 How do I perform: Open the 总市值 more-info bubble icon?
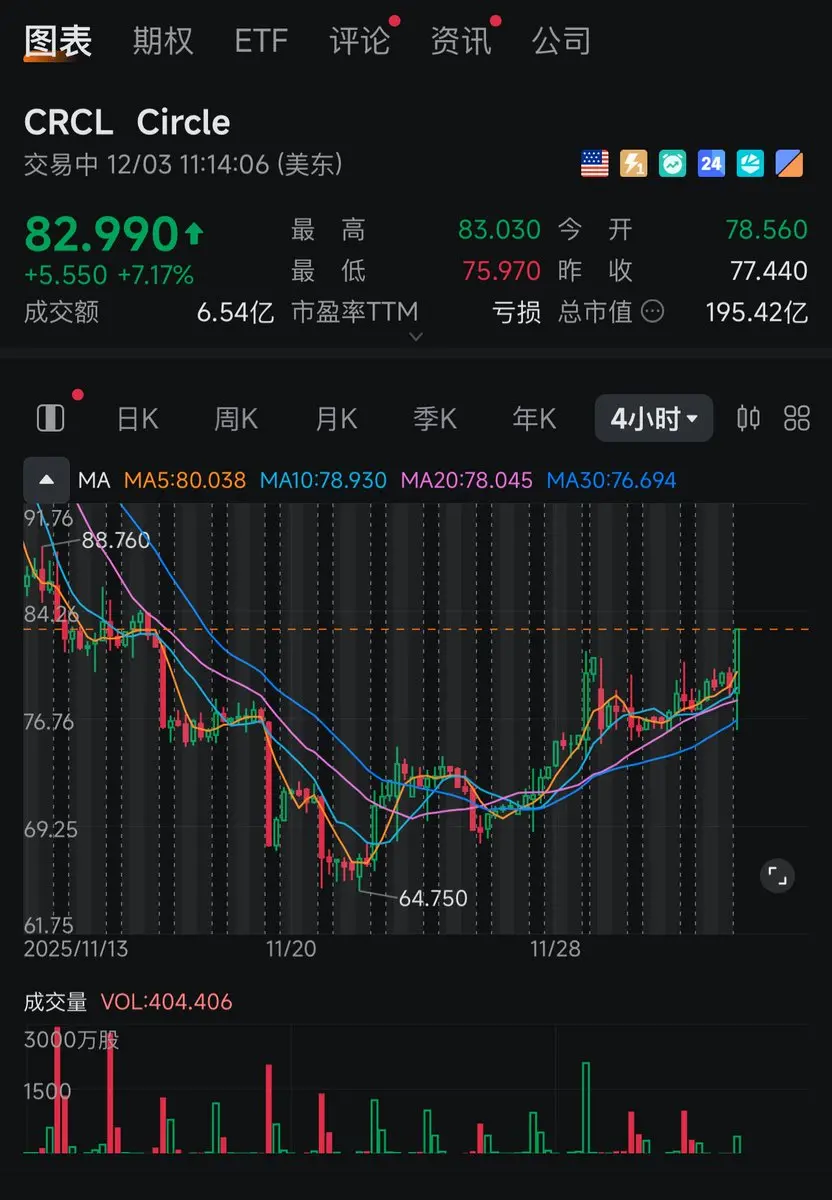[652, 312]
